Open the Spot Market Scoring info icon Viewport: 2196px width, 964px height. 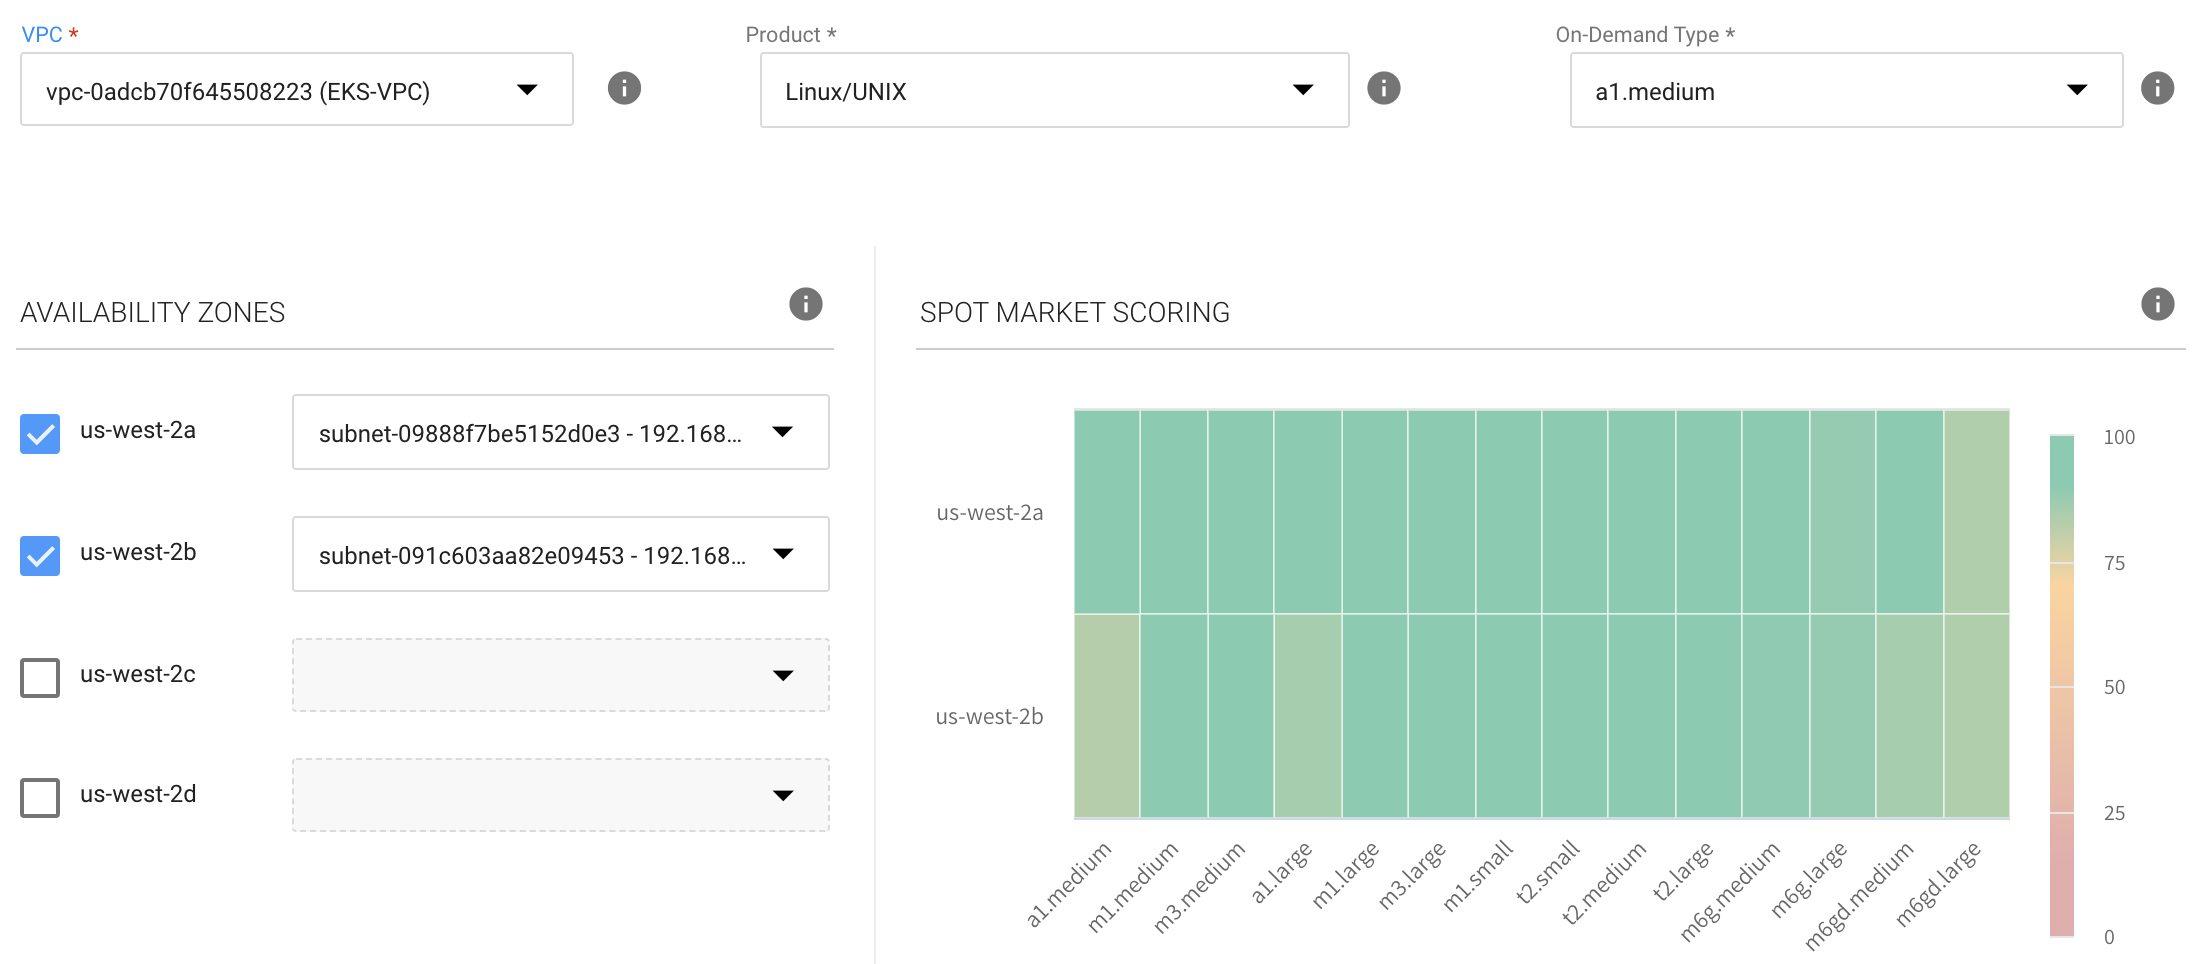pos(2157,304)
